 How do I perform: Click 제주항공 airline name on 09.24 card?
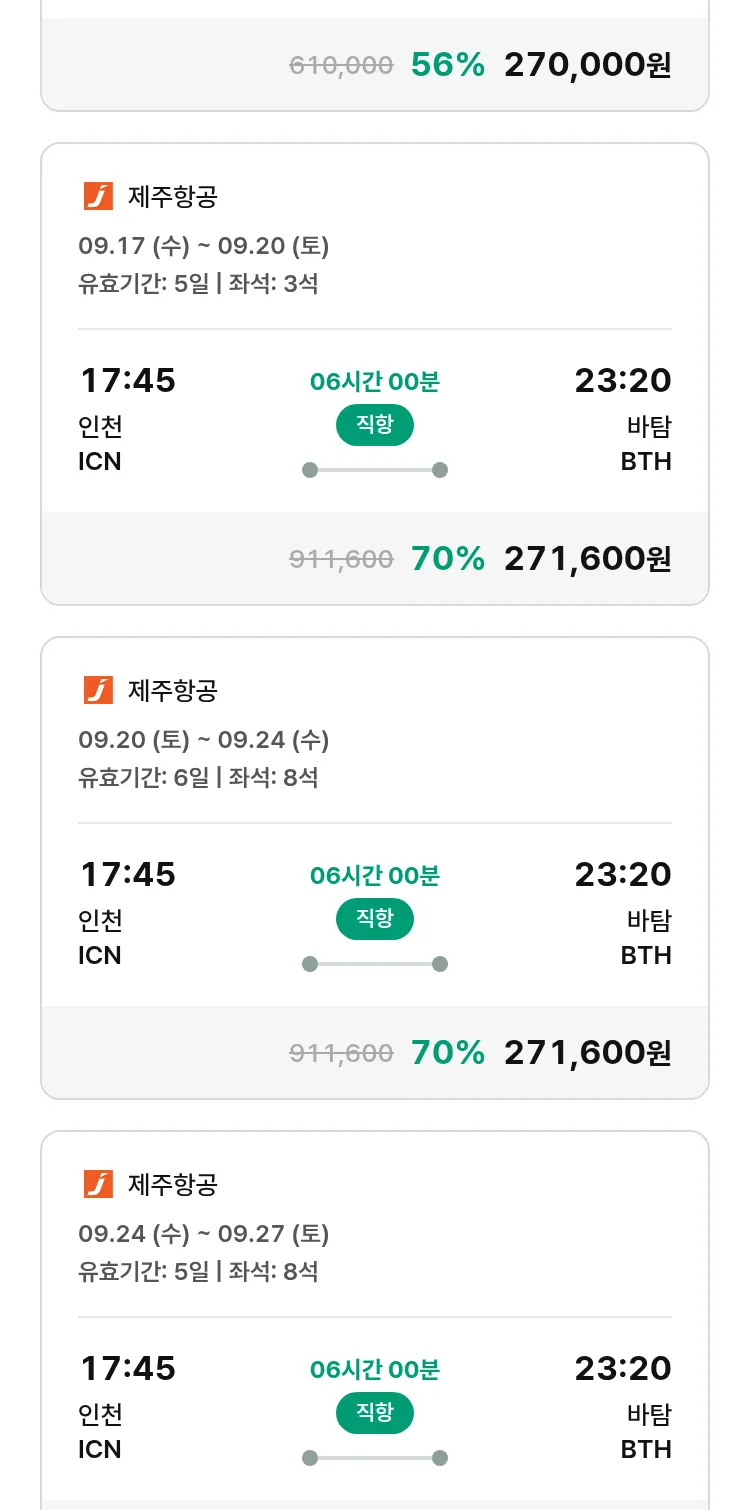172,1184
